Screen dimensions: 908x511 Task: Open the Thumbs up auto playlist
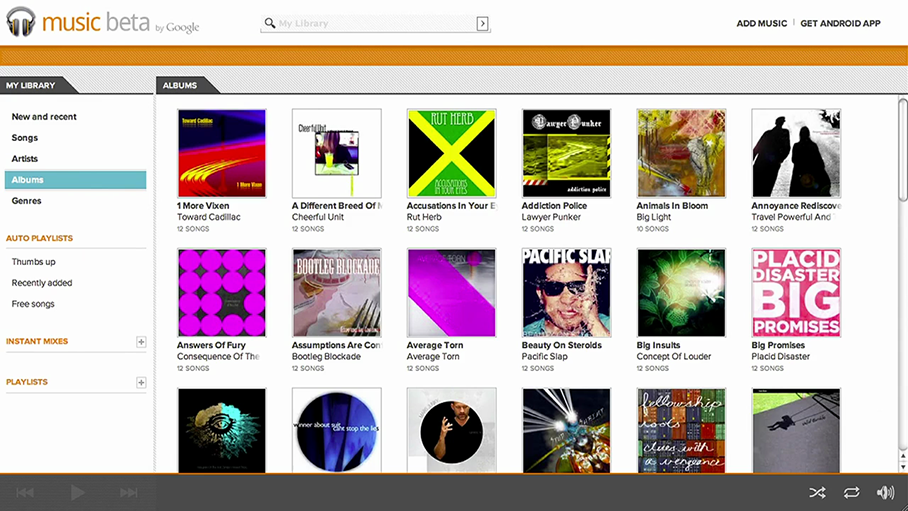[x=34, y=262]
